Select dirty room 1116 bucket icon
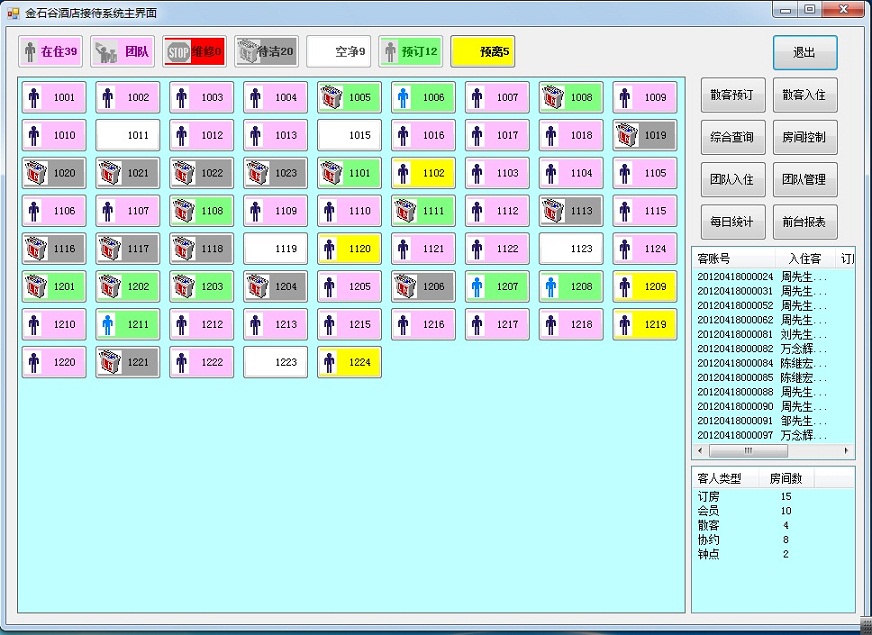The width and height of the screenshot is (872, 635). point(36,249)
